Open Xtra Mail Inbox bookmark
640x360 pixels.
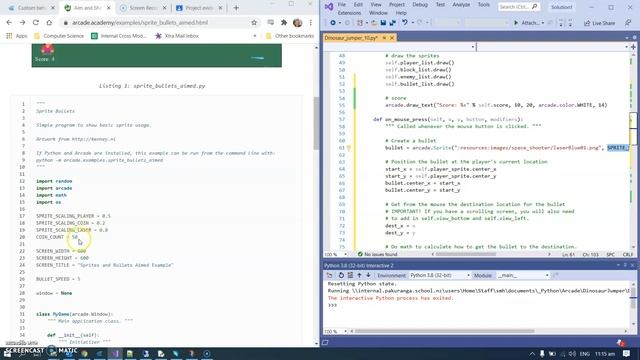tap(177, 36)
